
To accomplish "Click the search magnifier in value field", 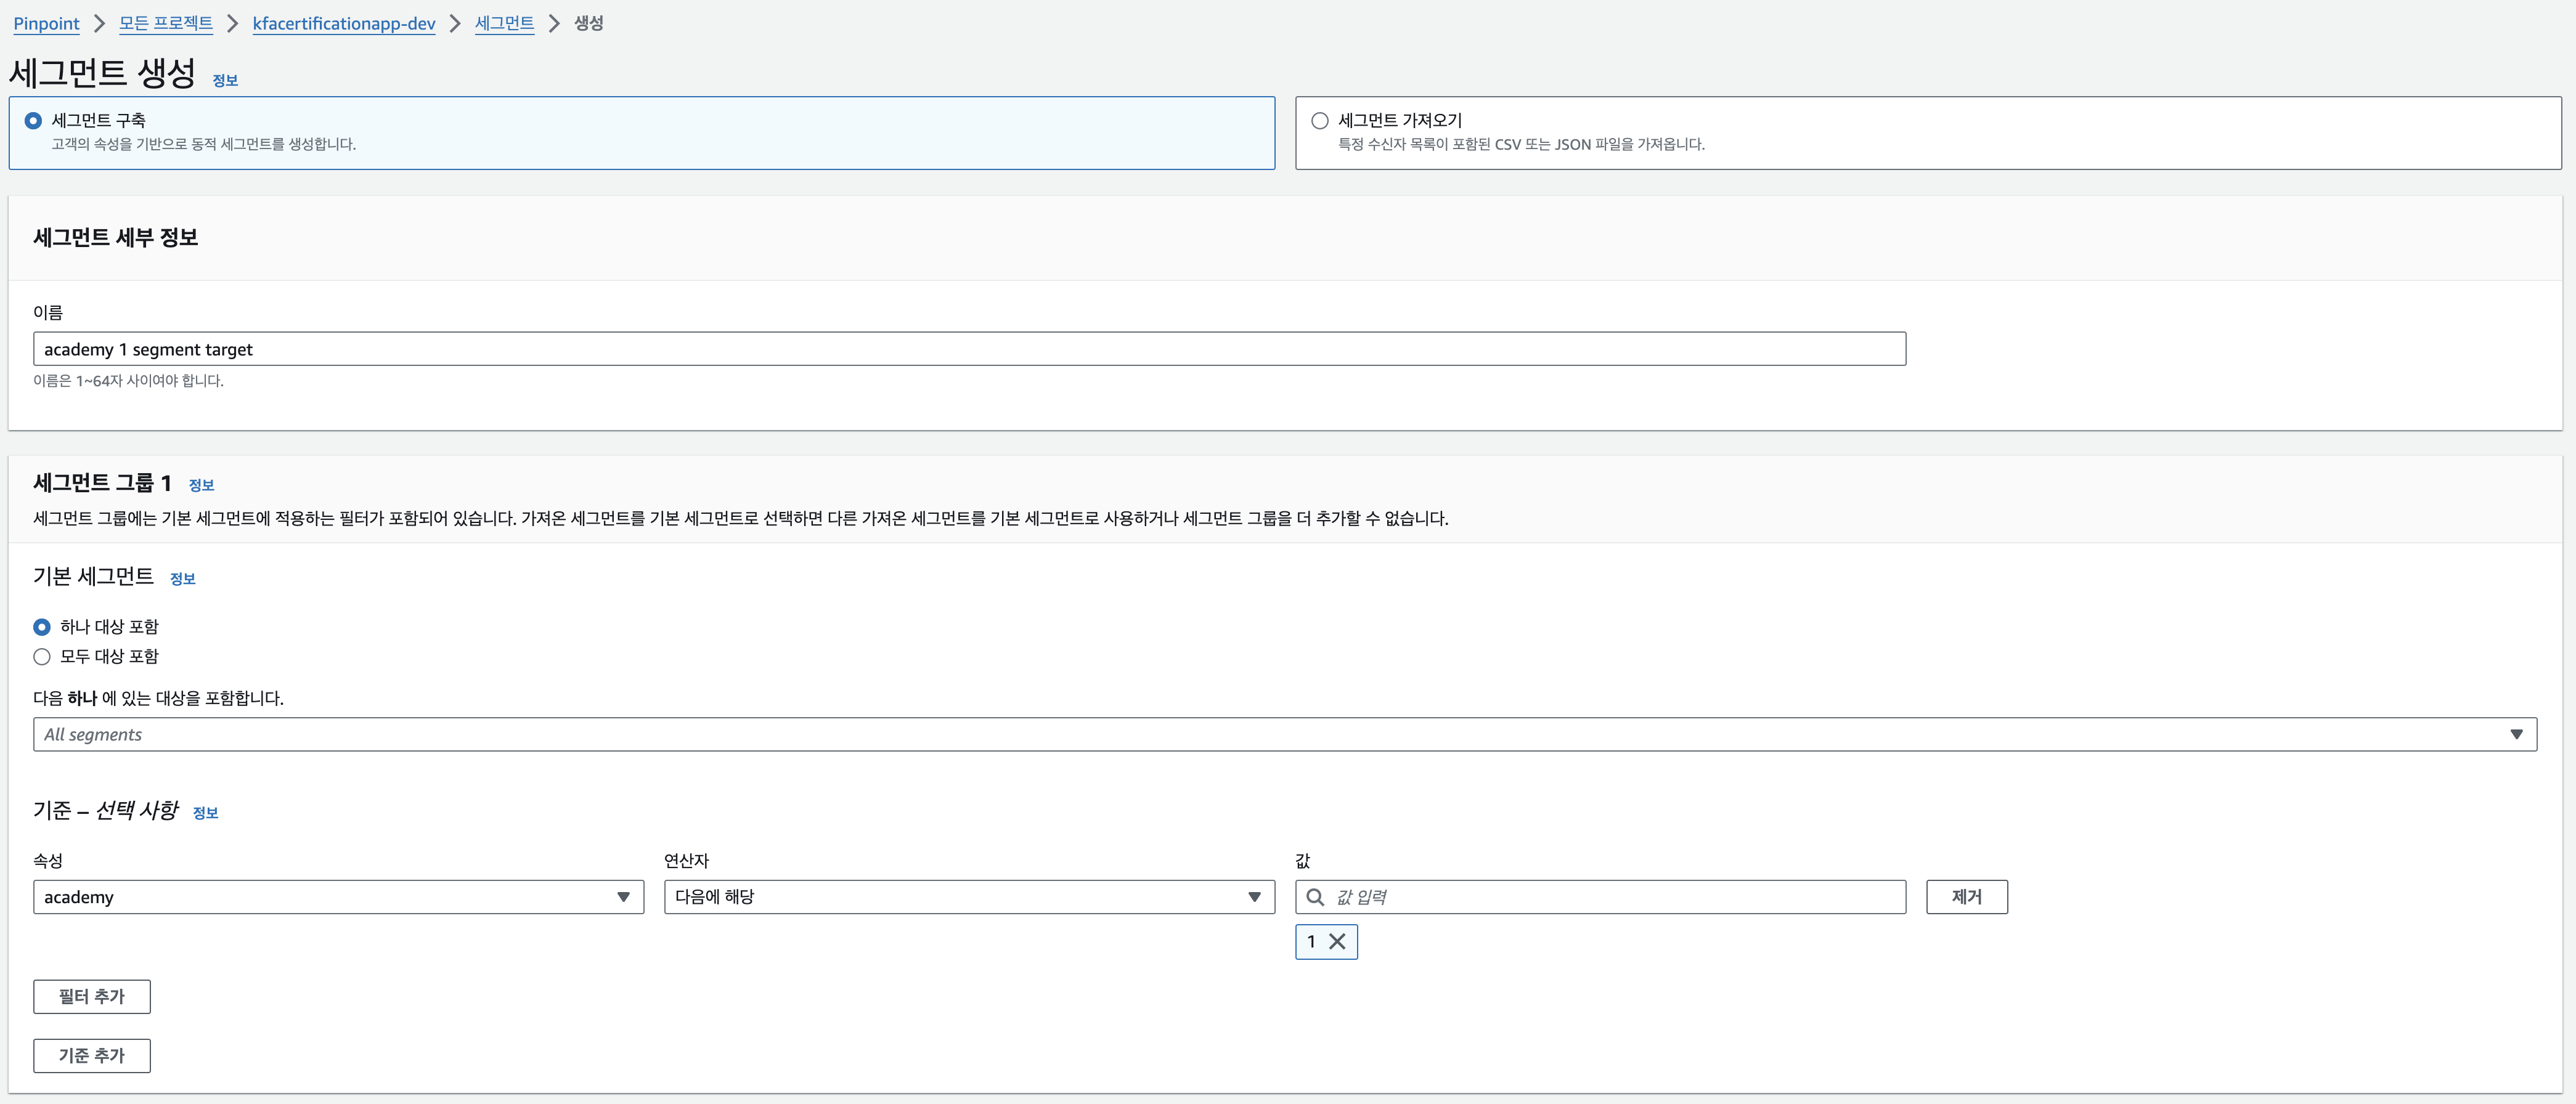I will tap(1315, 897).
